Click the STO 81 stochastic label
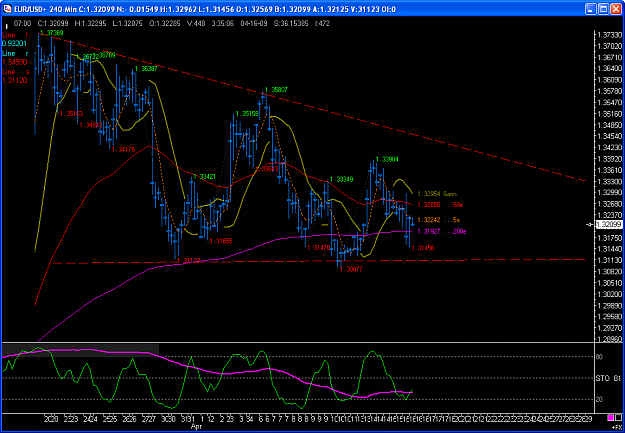 coord(608,378)
